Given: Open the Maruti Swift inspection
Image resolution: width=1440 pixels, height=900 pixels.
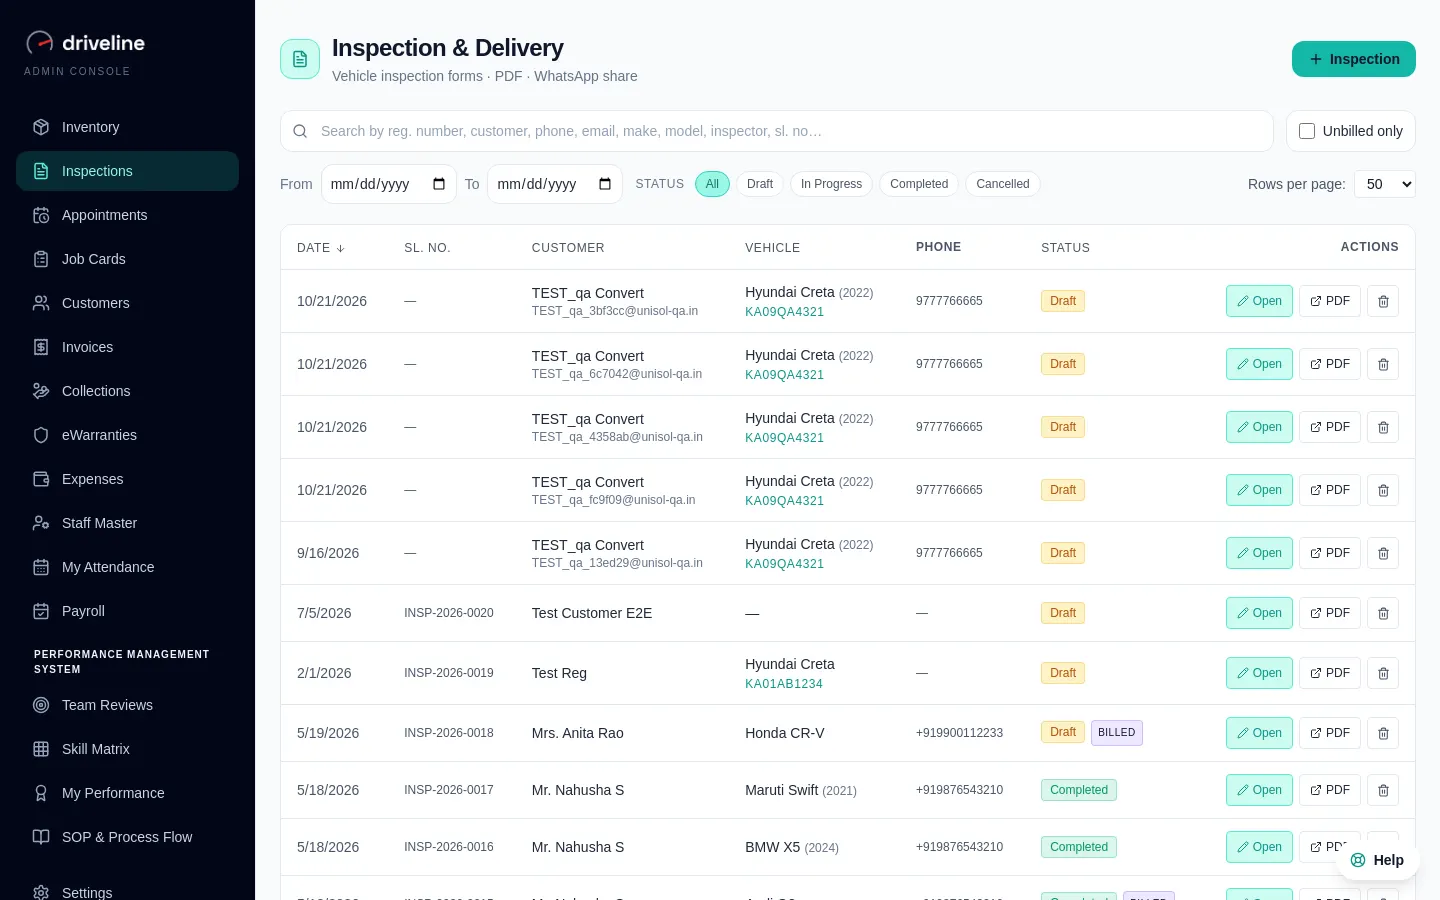Looking at the screenshot, I should (1260, 790).
